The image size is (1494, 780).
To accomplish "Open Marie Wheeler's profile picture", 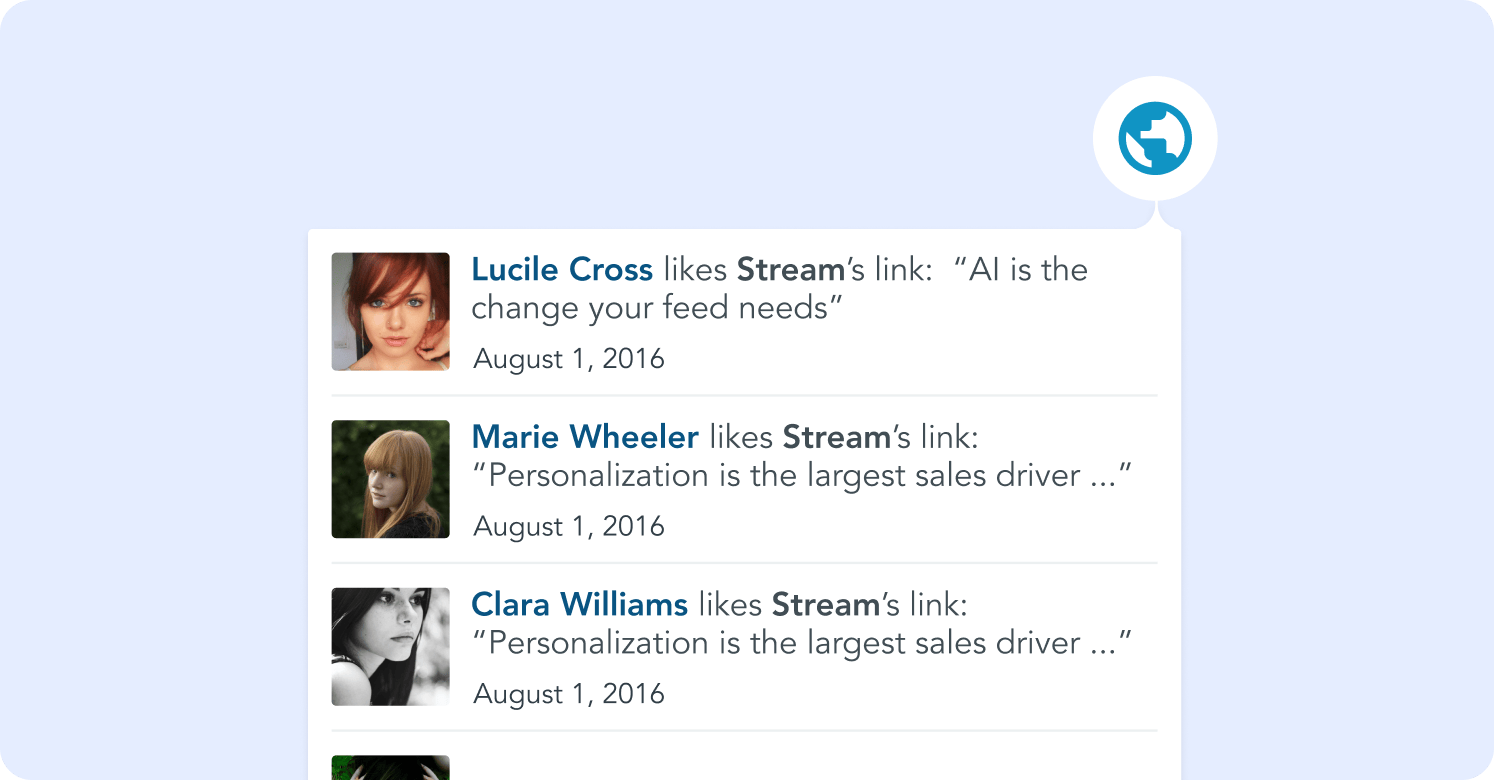I will (390, 478).
